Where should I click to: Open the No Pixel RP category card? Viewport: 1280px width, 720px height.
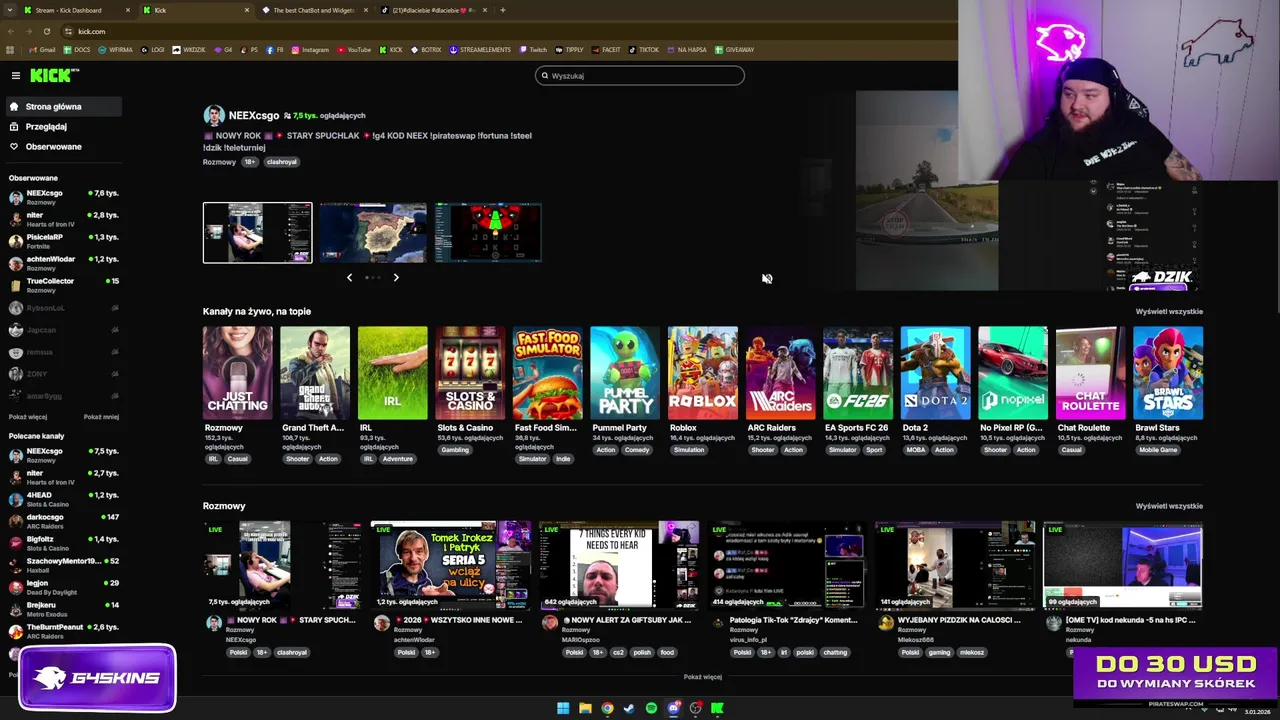click(x=1013, y=373)
